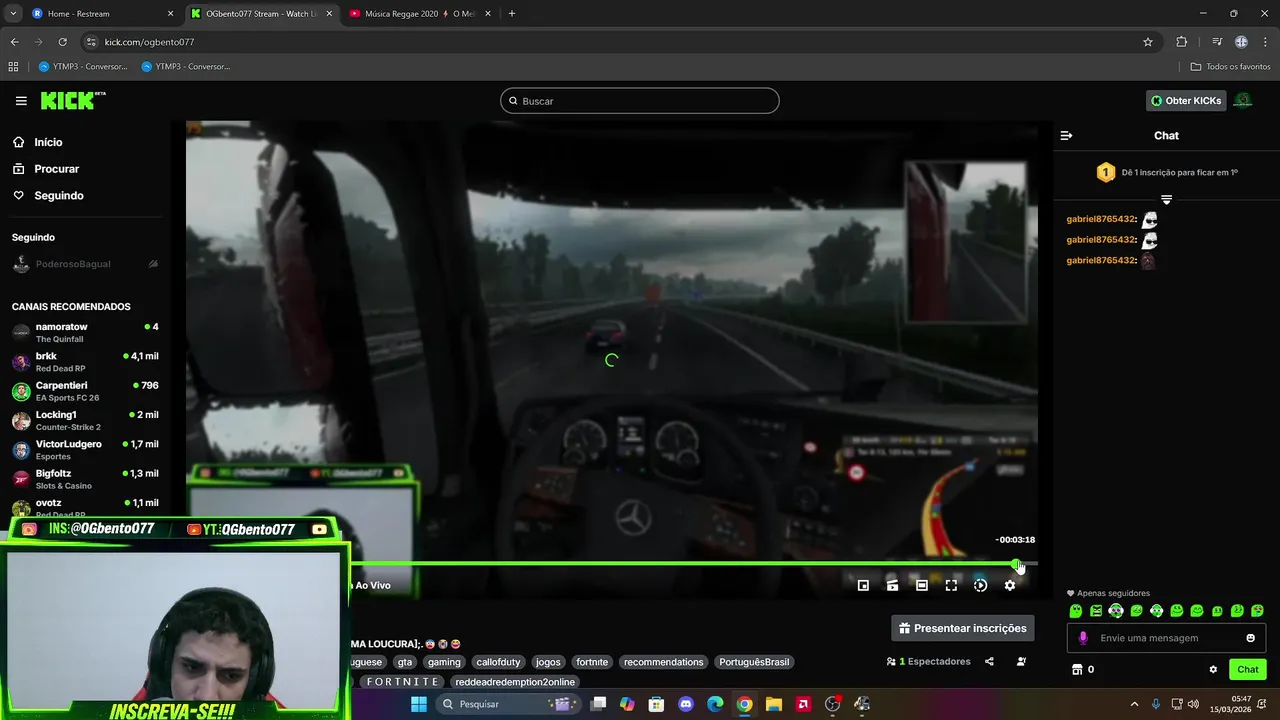Open the Kick sidebar hamburger menu

click(21, 101)
